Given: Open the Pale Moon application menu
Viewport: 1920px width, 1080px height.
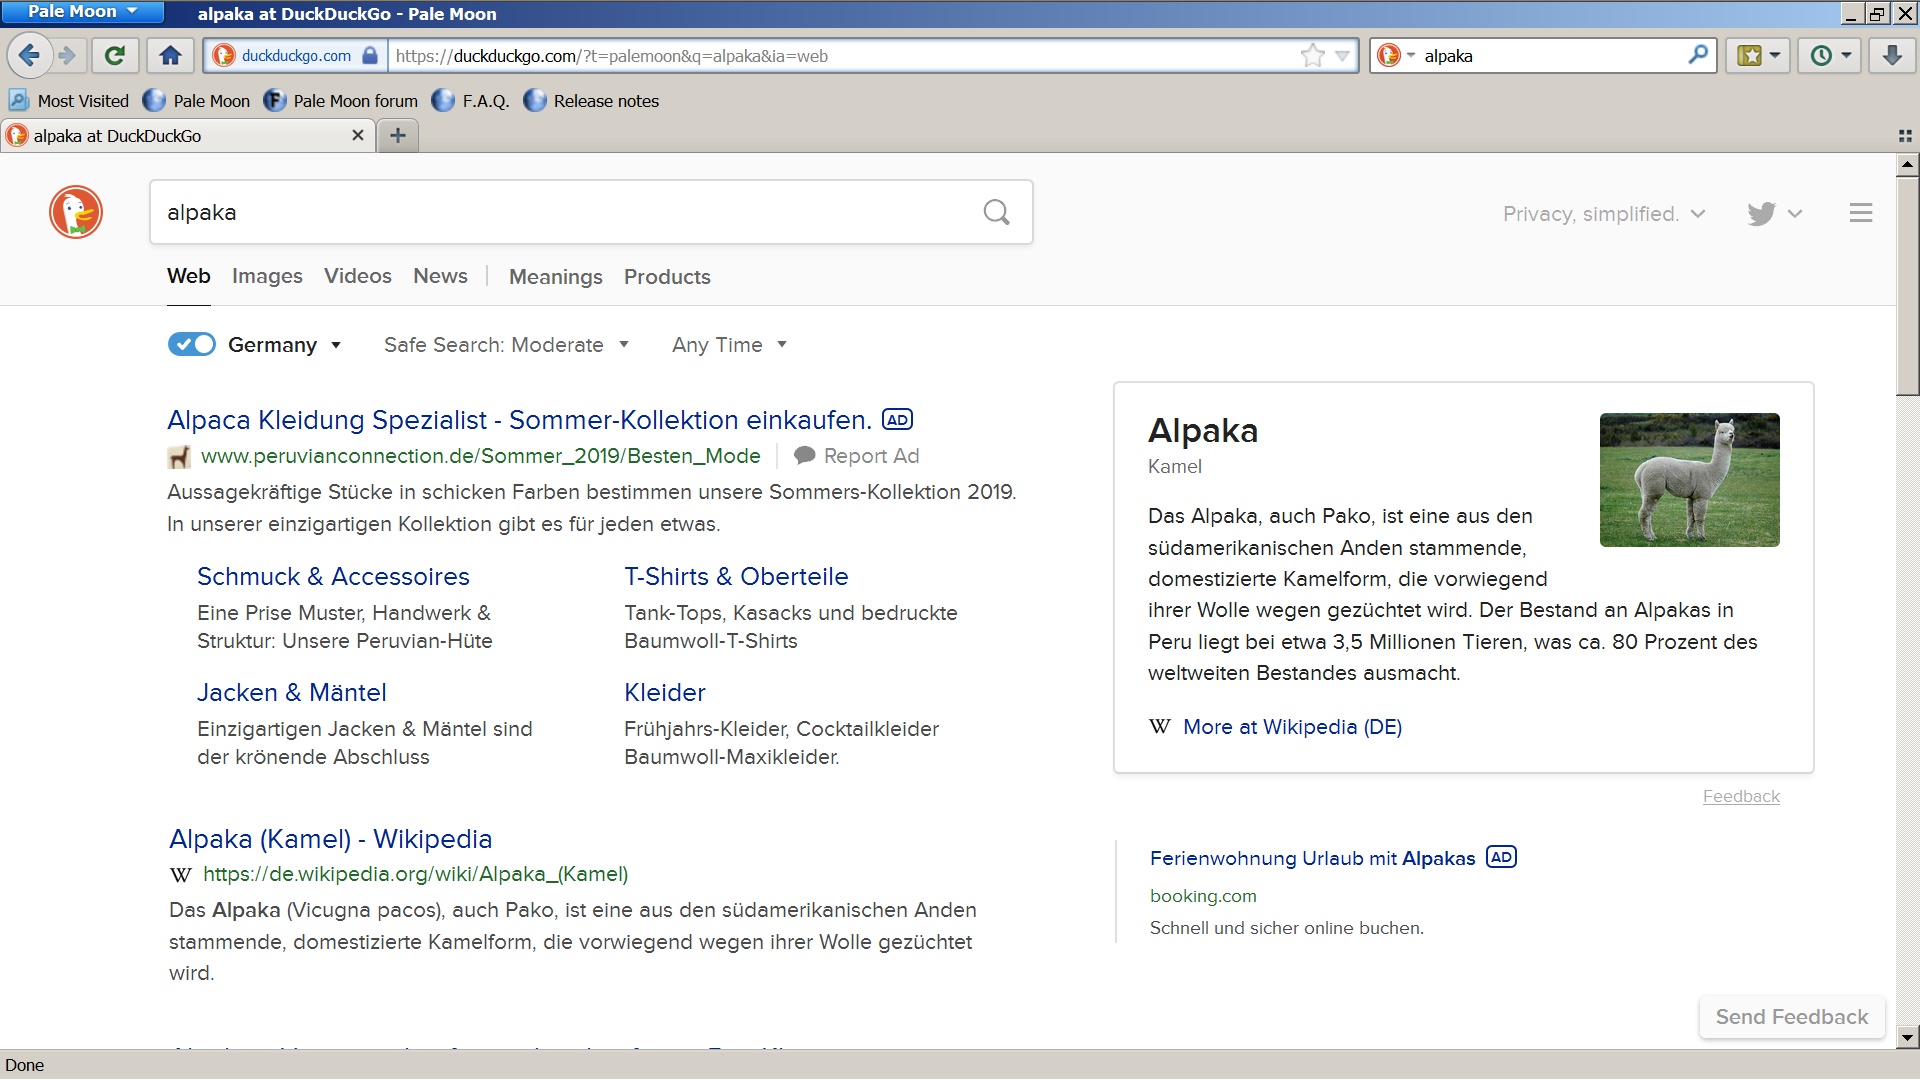Looking at the screenshot, I should 82,12.
